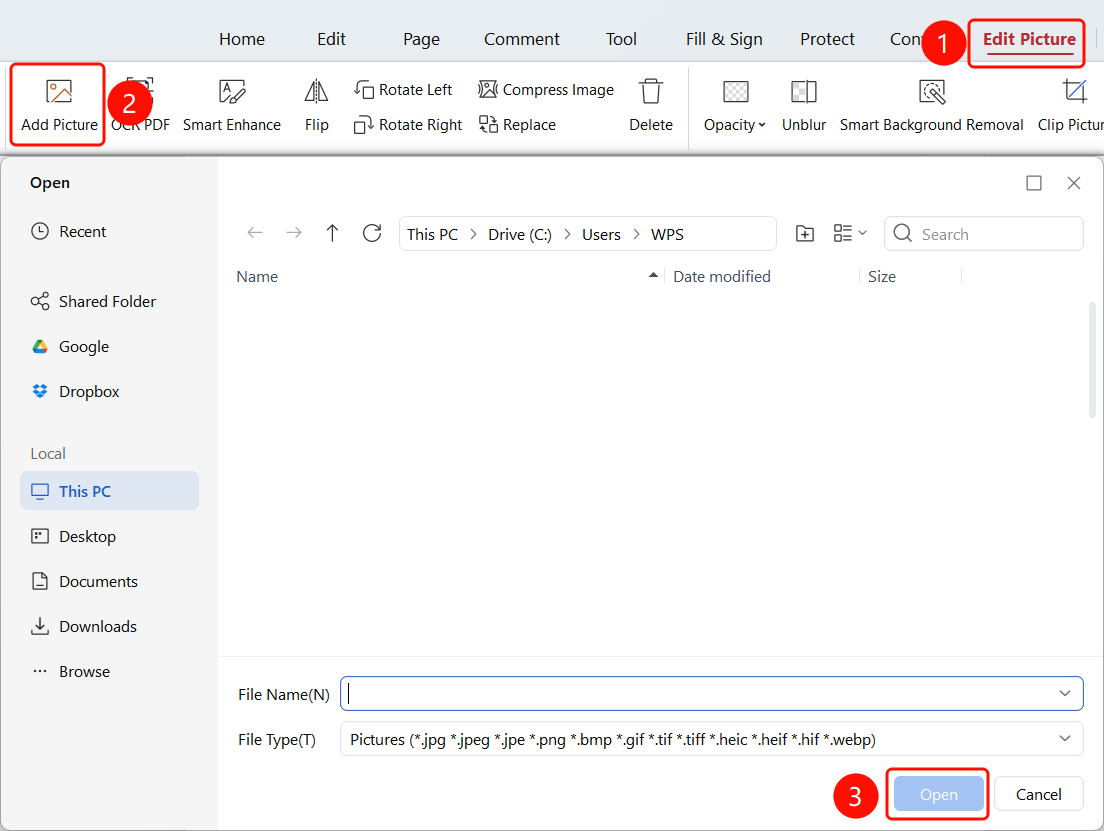Select Shared Folder in the sidebar
Image resolution: width=1104 pixels, height=831 pixels.
(x=93, y=301)
